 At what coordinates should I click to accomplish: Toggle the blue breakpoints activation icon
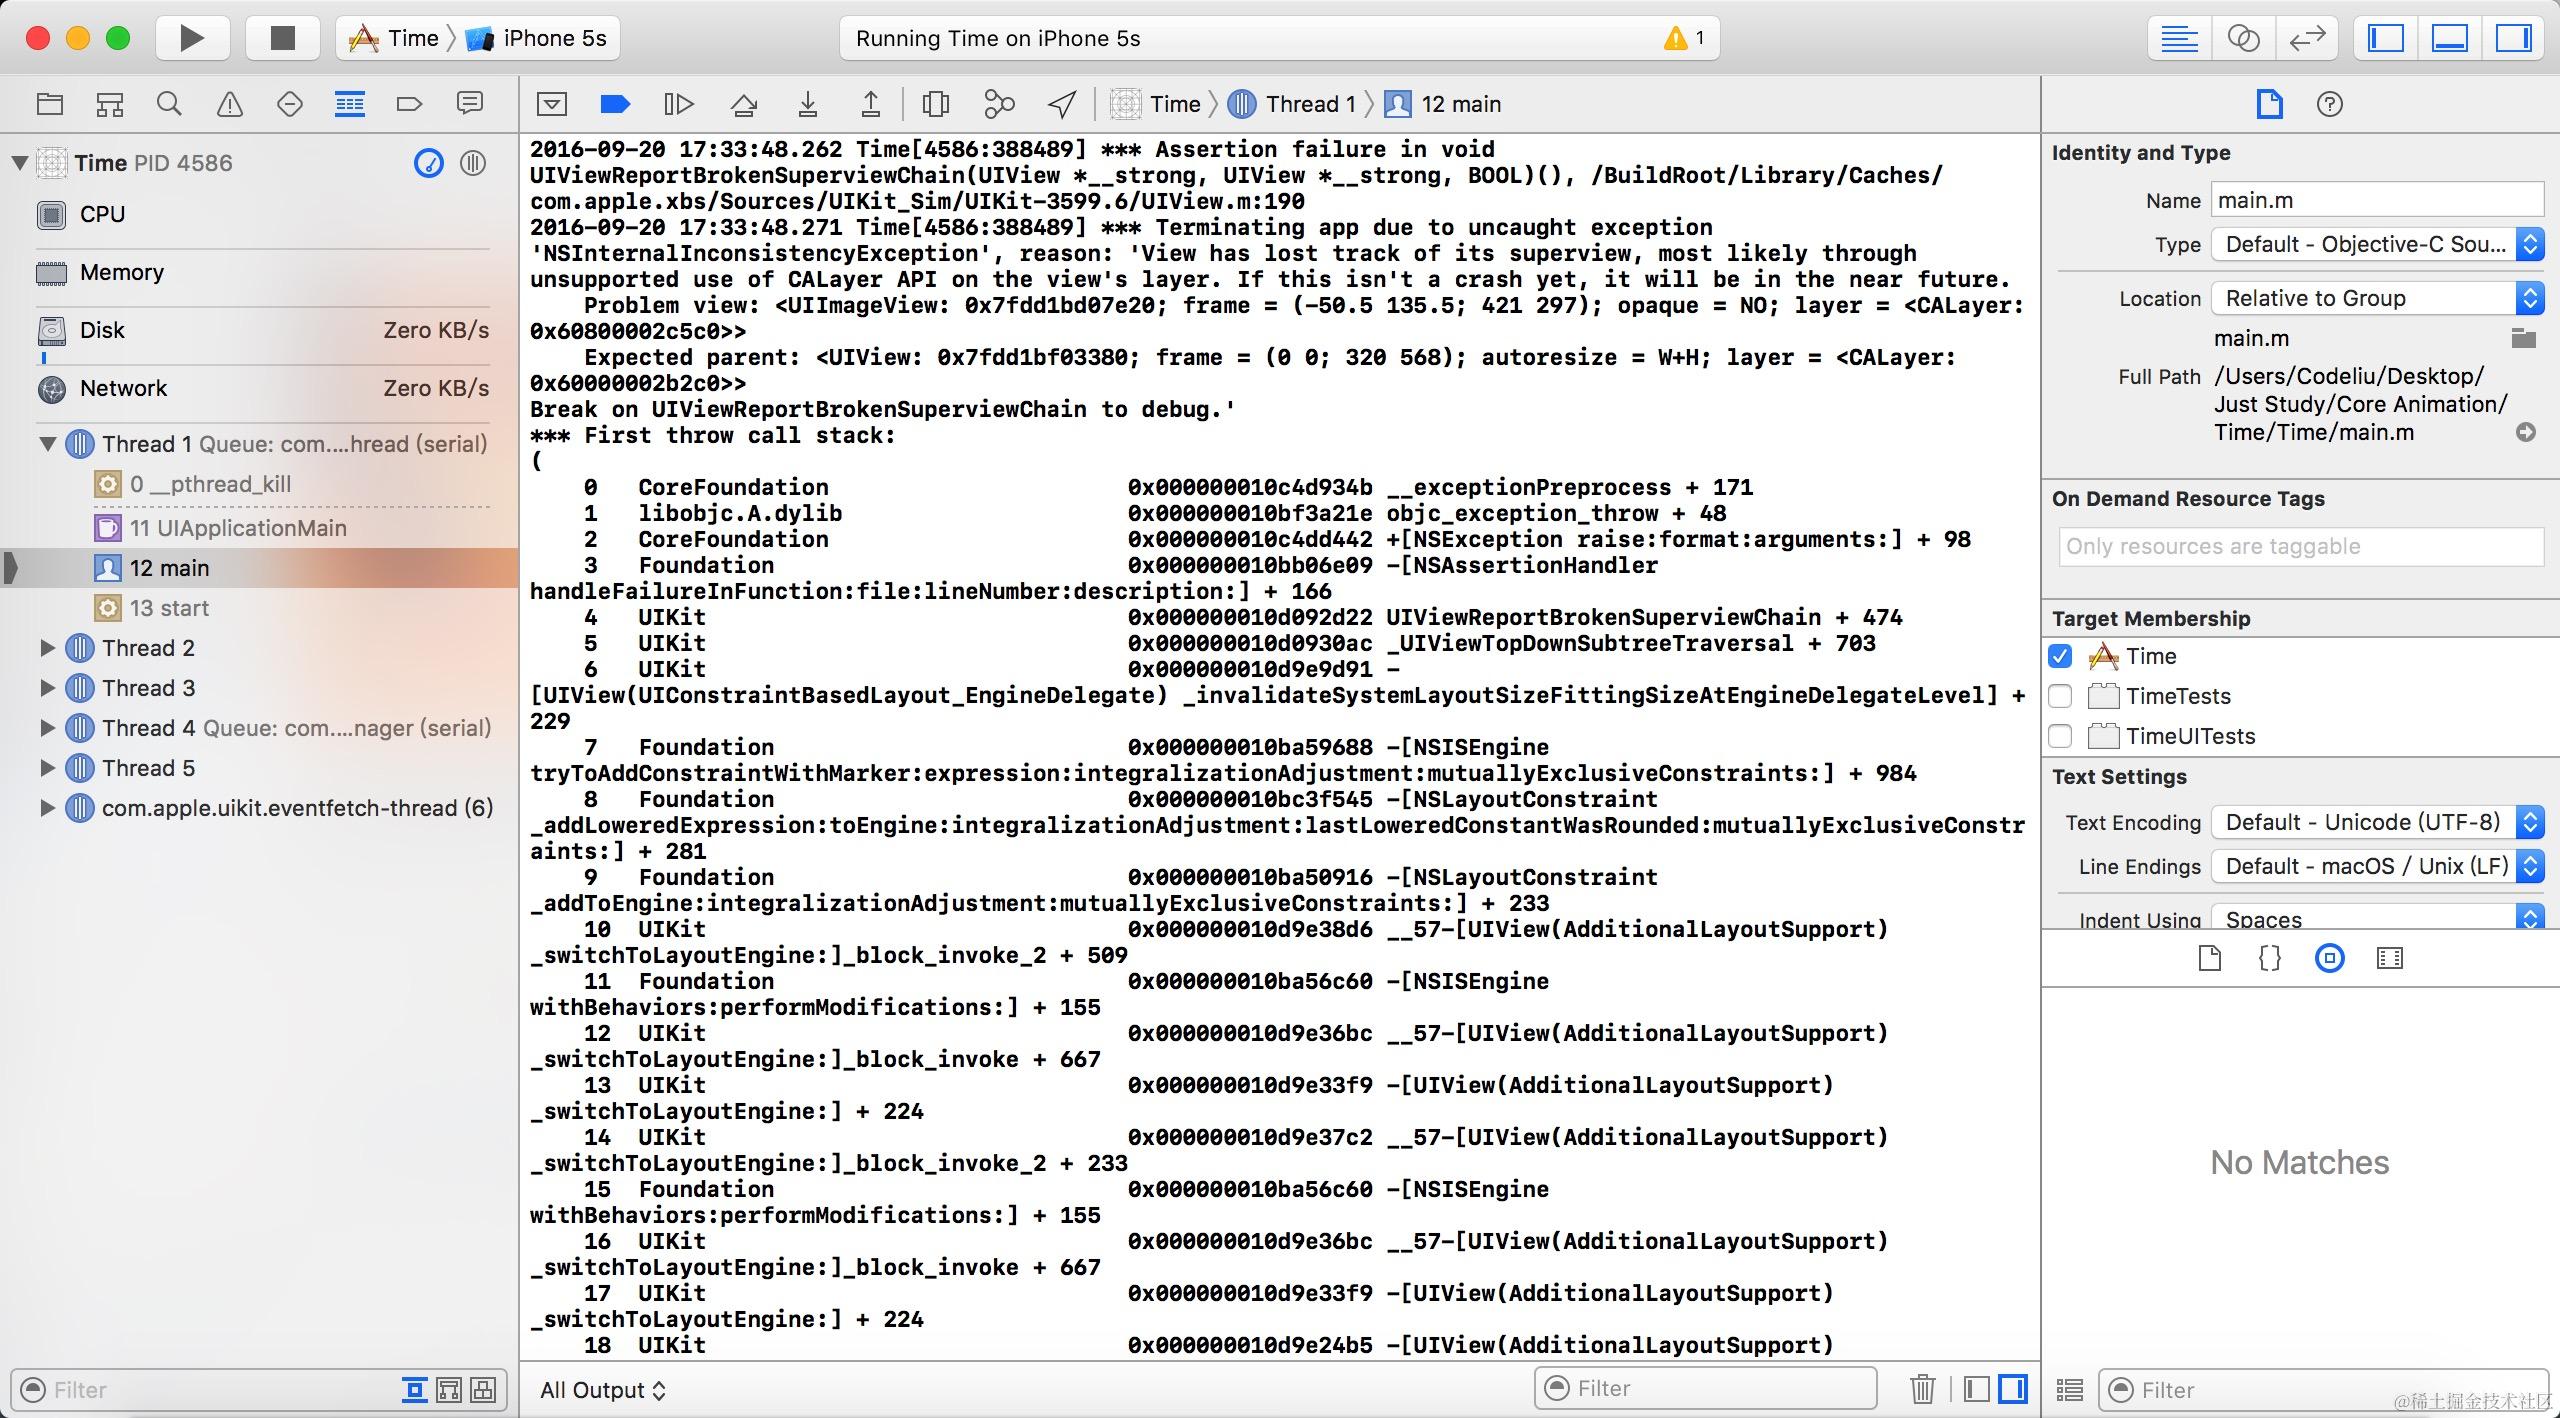click(615, 104)
